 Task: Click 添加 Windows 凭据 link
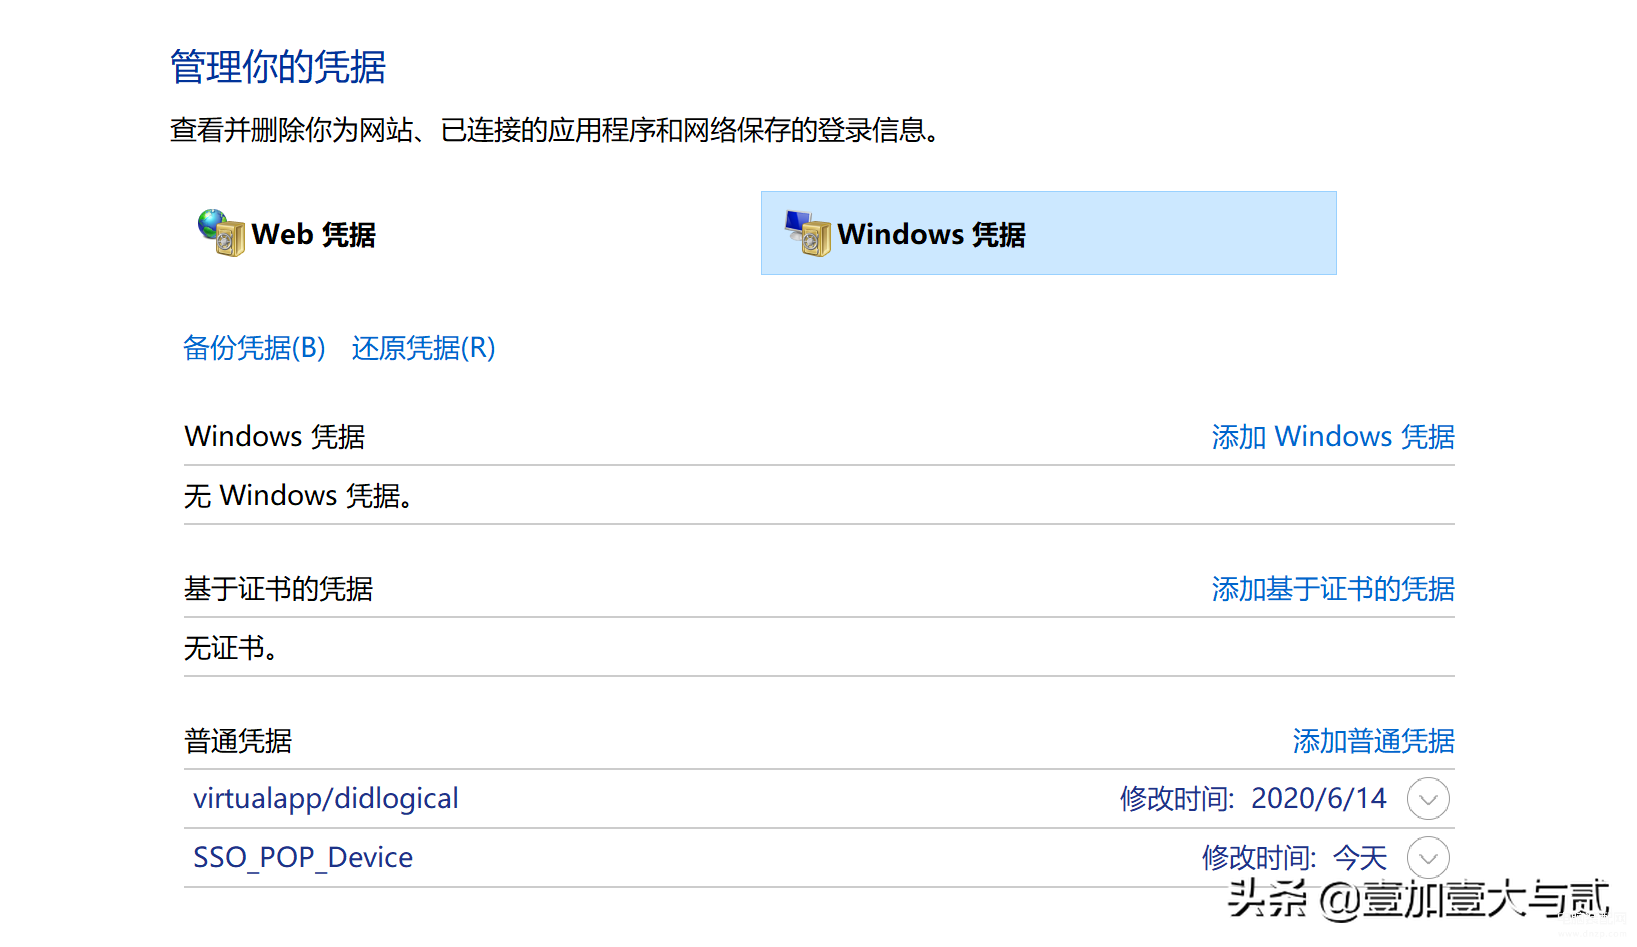[x=1333, y=437]
